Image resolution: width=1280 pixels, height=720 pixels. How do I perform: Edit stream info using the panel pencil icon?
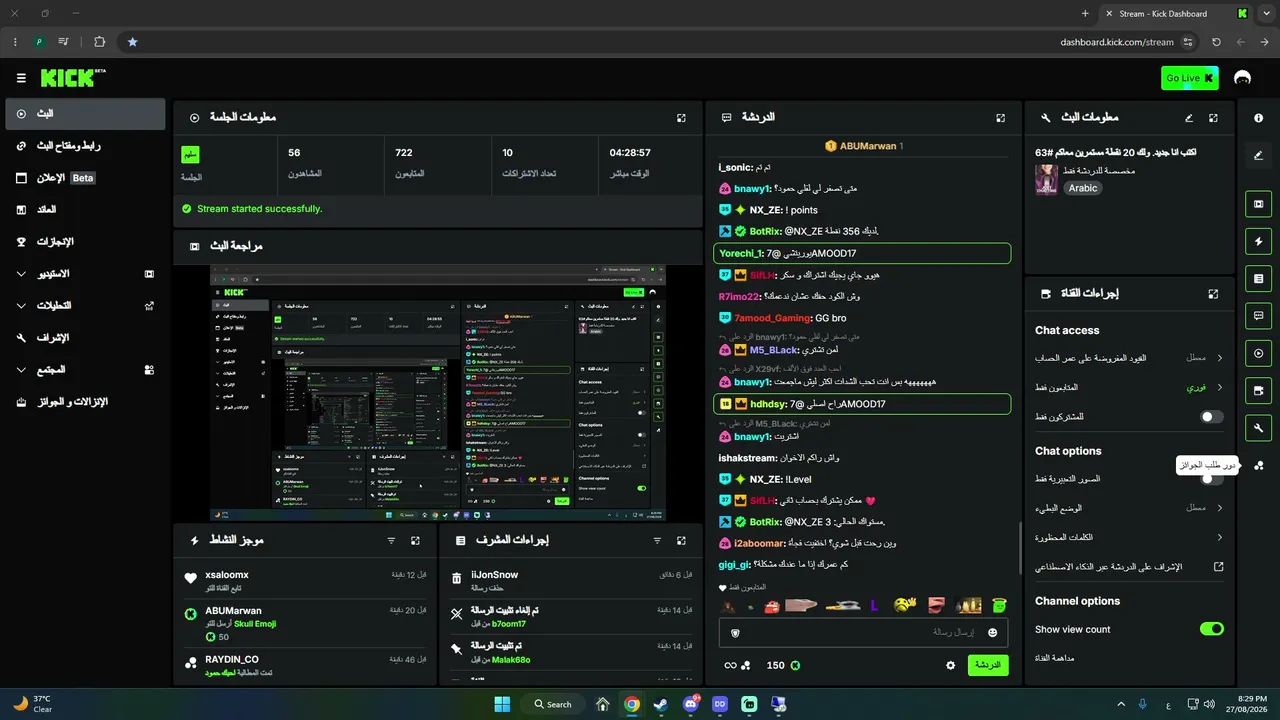[1189, 118]
